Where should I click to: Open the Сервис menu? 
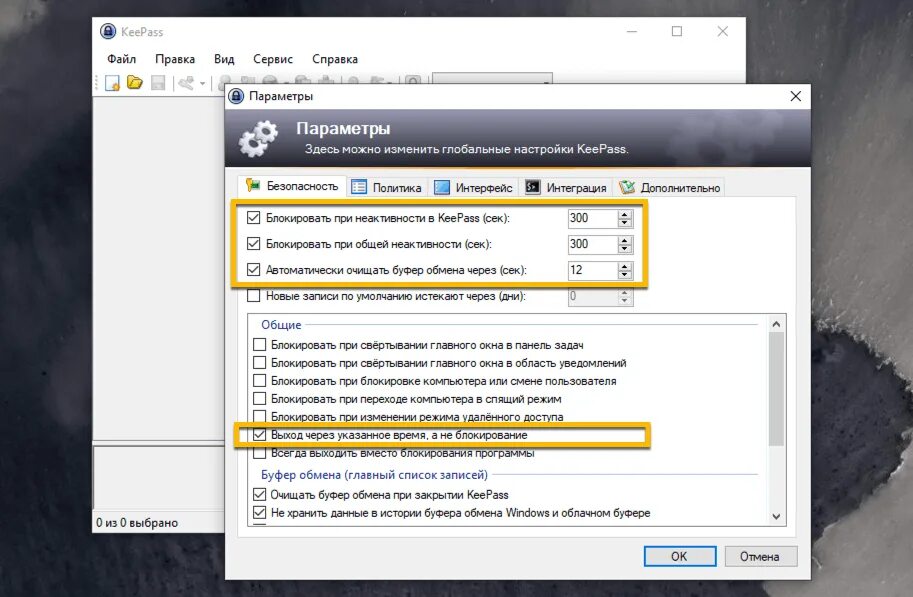tap(273, 59)
